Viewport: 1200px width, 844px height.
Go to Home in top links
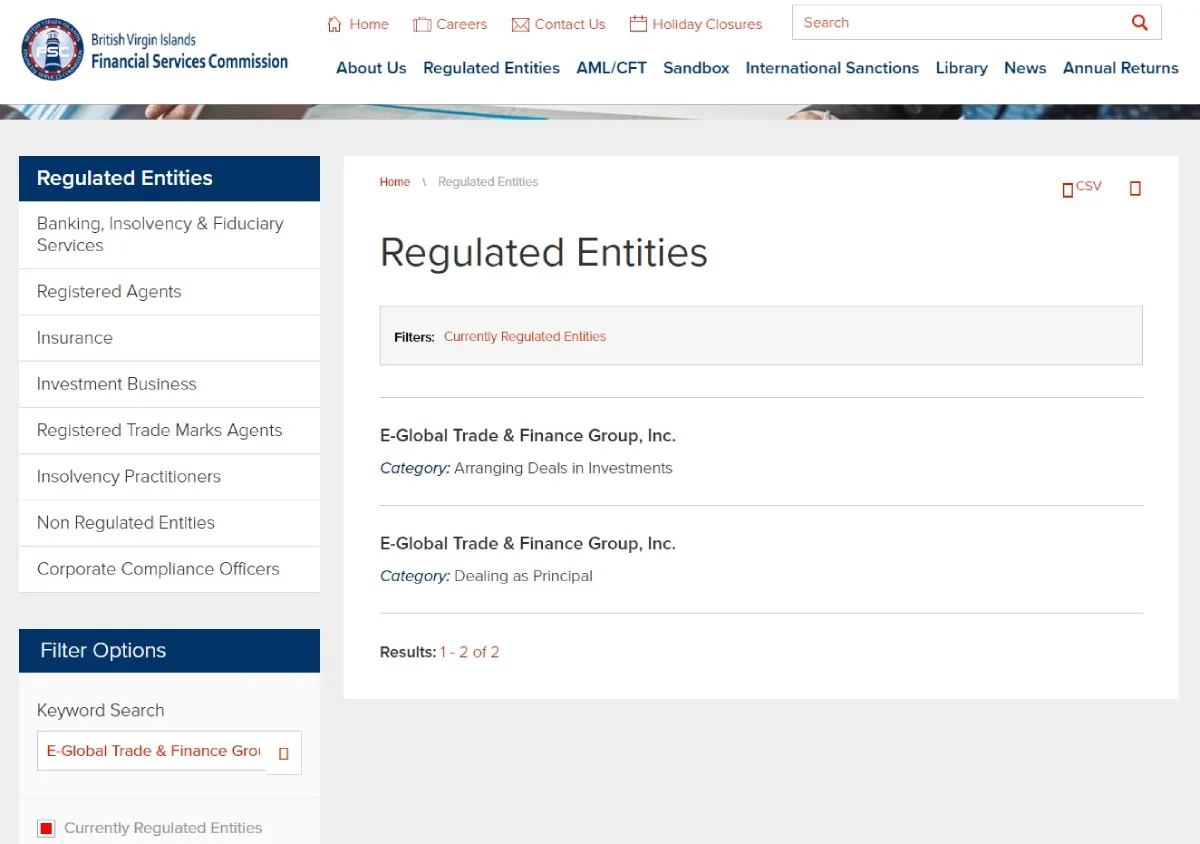pos(369,24)
